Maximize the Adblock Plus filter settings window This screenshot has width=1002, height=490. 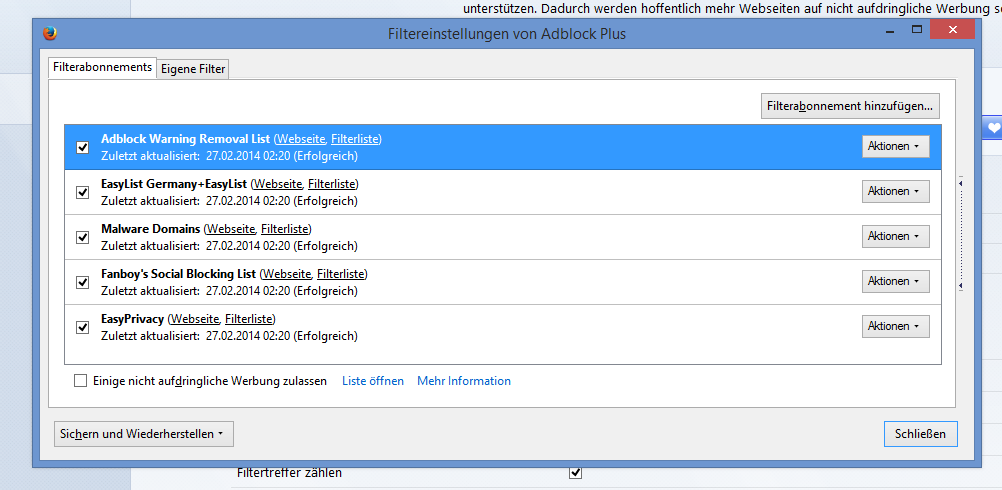coord(917,29)
